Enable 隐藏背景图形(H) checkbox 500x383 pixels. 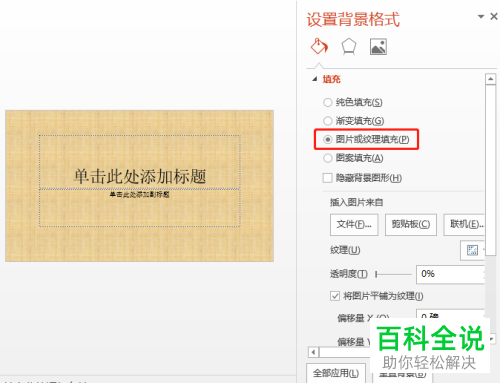click(x=327, y=178)
